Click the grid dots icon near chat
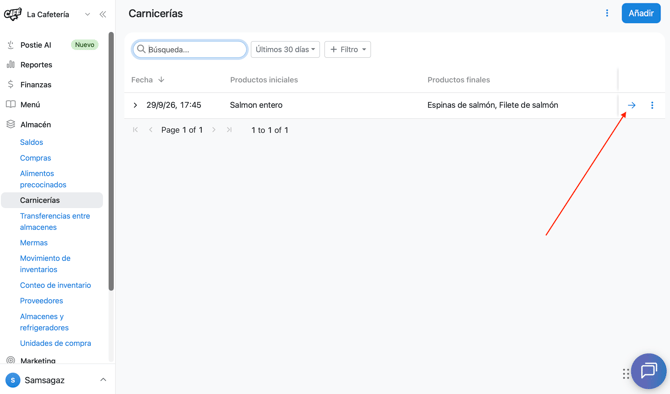Screen dimensions: 670x394 626,374
